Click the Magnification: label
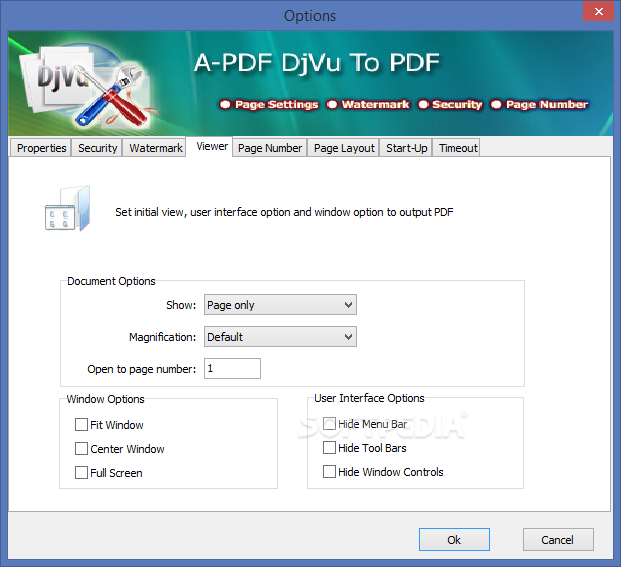Viewport: 621px width, 567px height. point(162,337)
